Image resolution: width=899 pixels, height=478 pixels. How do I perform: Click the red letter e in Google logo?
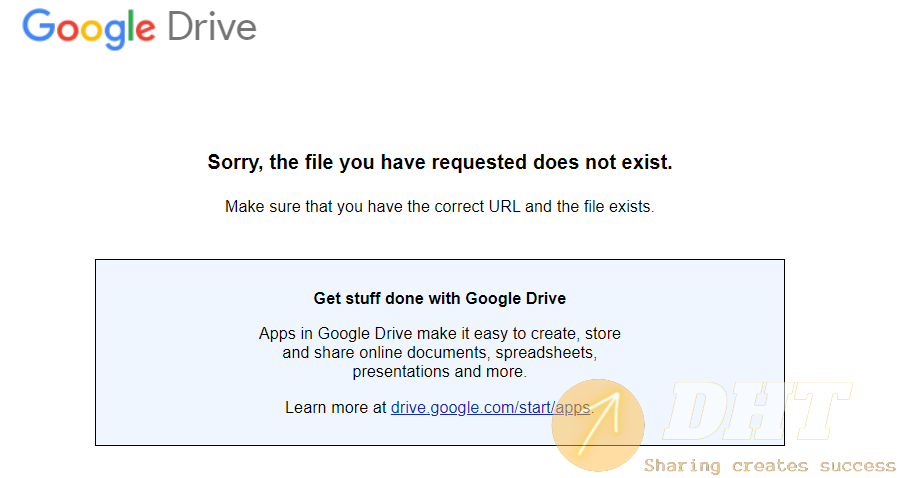(x=146, y=30)
